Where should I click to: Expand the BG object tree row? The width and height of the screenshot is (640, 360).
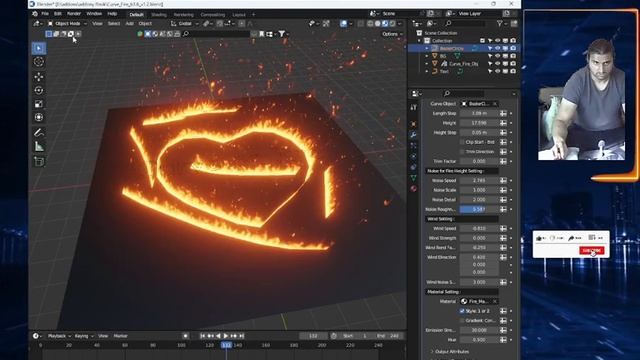pos(427,56)
